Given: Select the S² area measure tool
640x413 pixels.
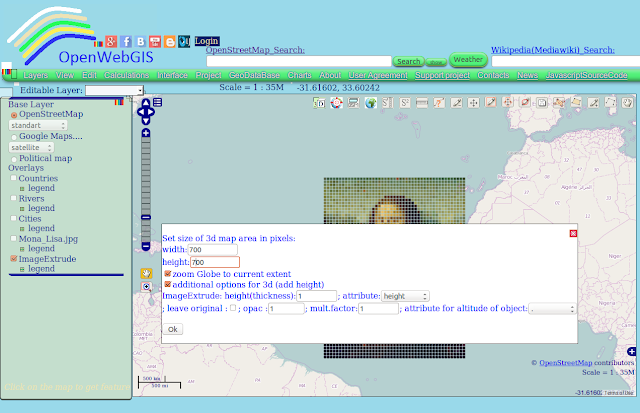Looking at the screenshot, I should [x=404, y=103].
